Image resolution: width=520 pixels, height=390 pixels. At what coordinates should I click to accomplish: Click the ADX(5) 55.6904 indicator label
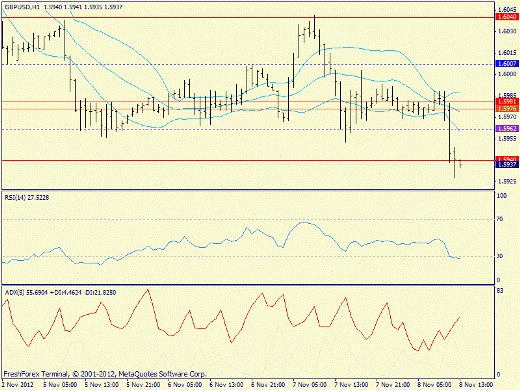[x=27, y=292]
